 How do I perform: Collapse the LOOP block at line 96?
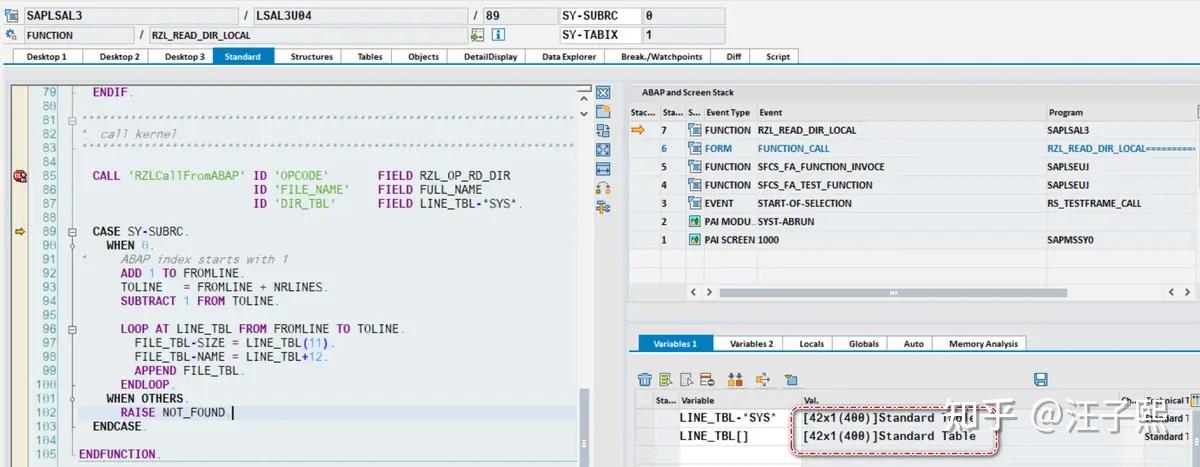(72, 329)
